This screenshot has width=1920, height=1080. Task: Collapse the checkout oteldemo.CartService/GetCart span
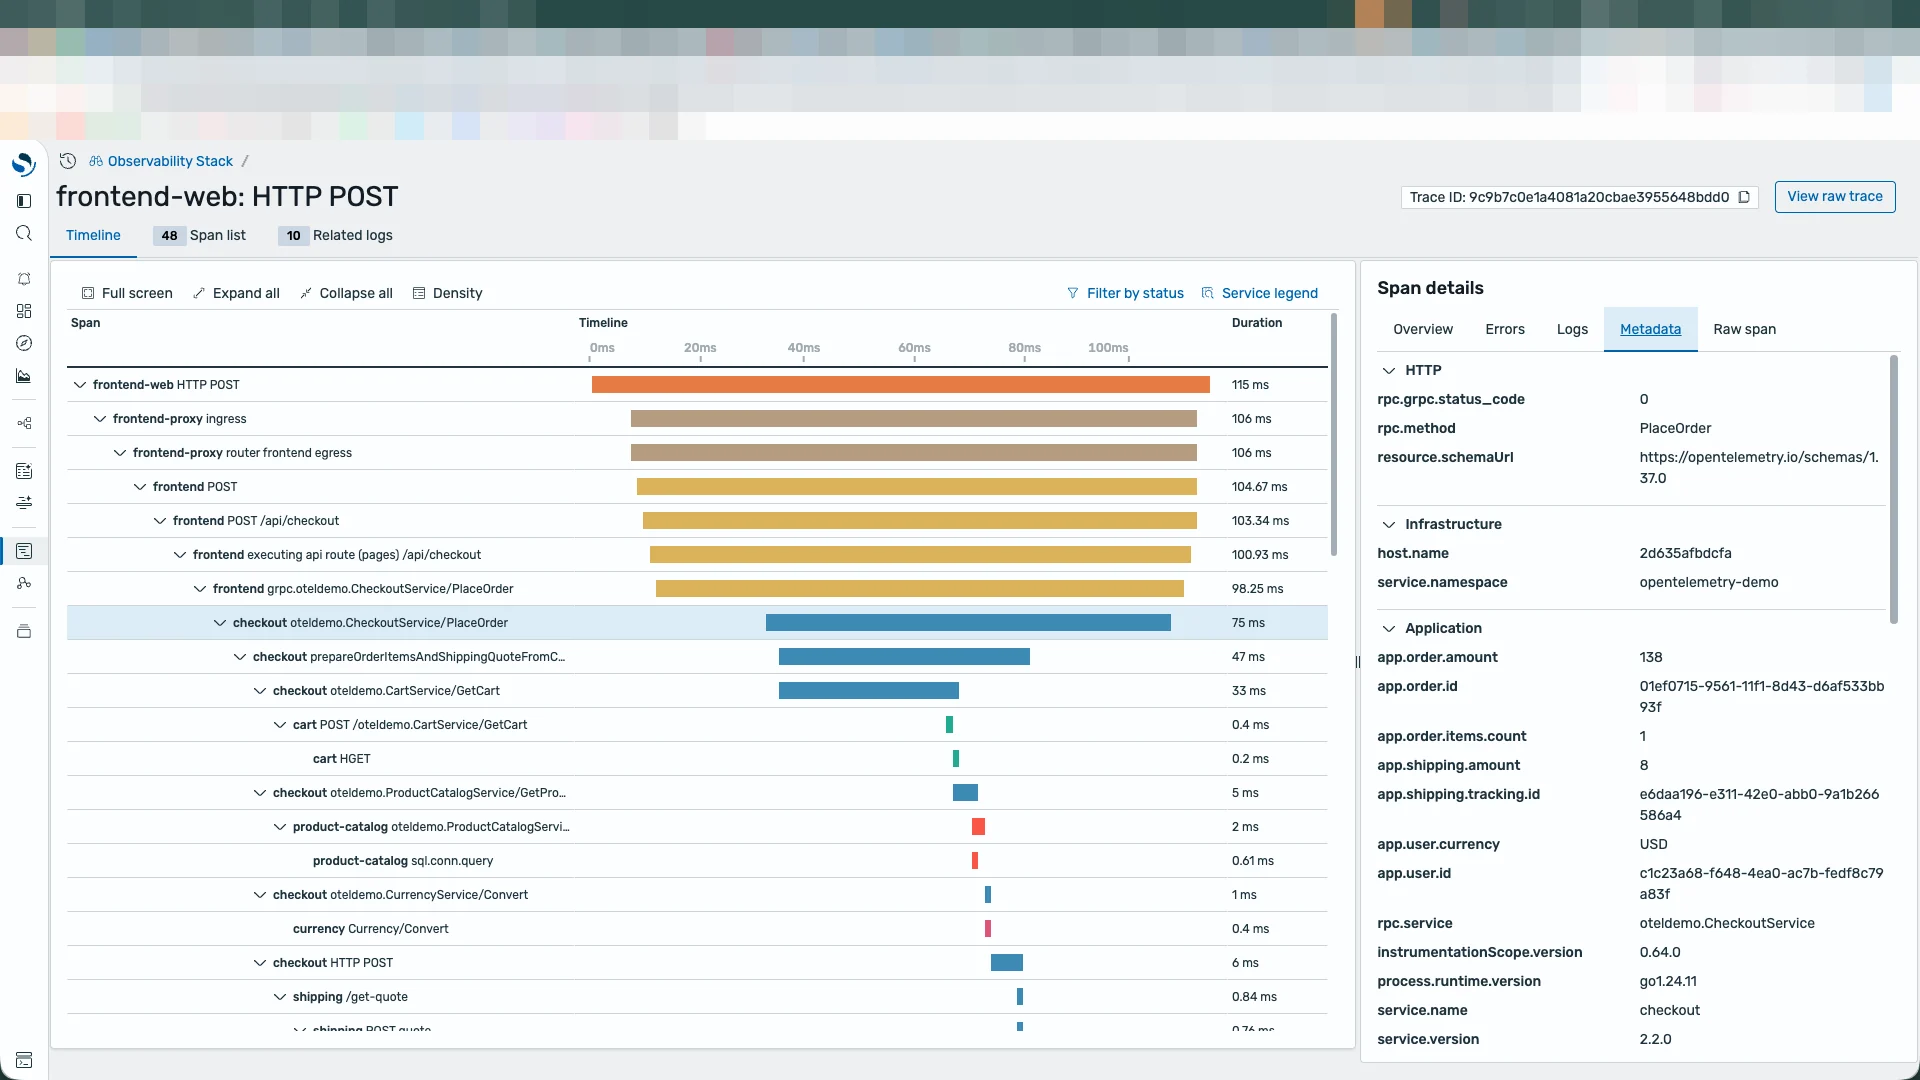260,691
